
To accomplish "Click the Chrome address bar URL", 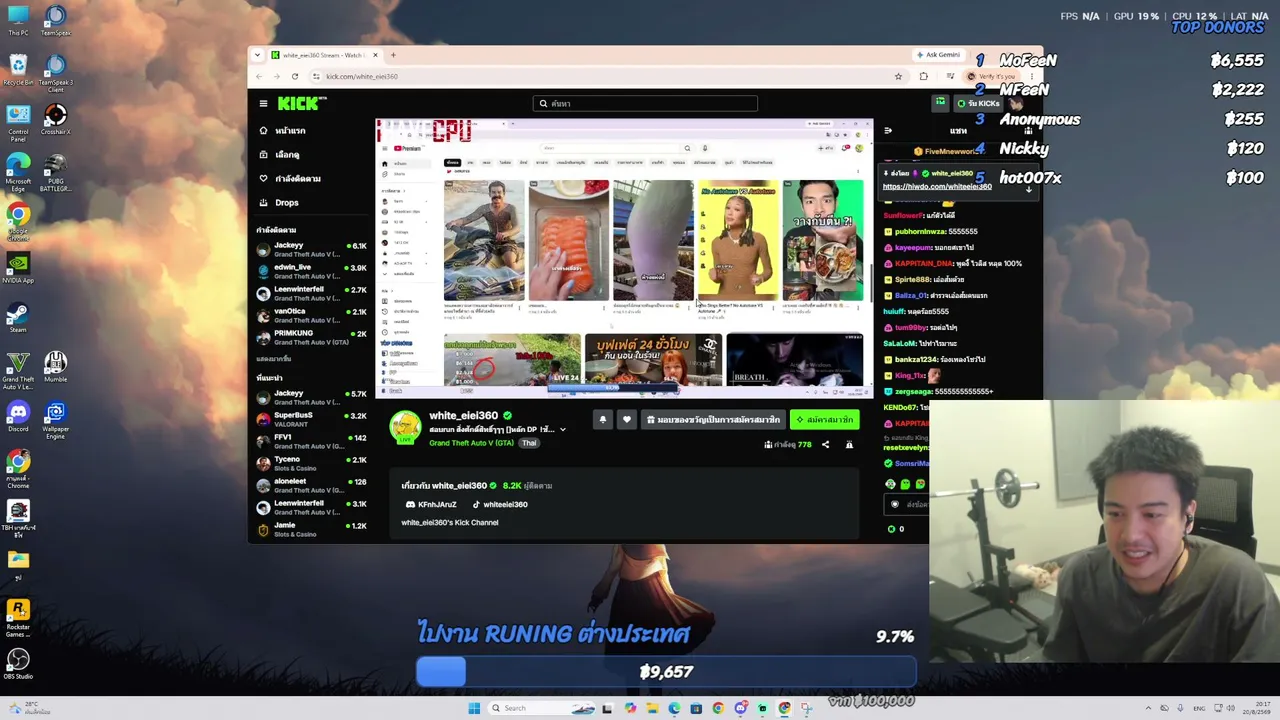I will (362, 77).
